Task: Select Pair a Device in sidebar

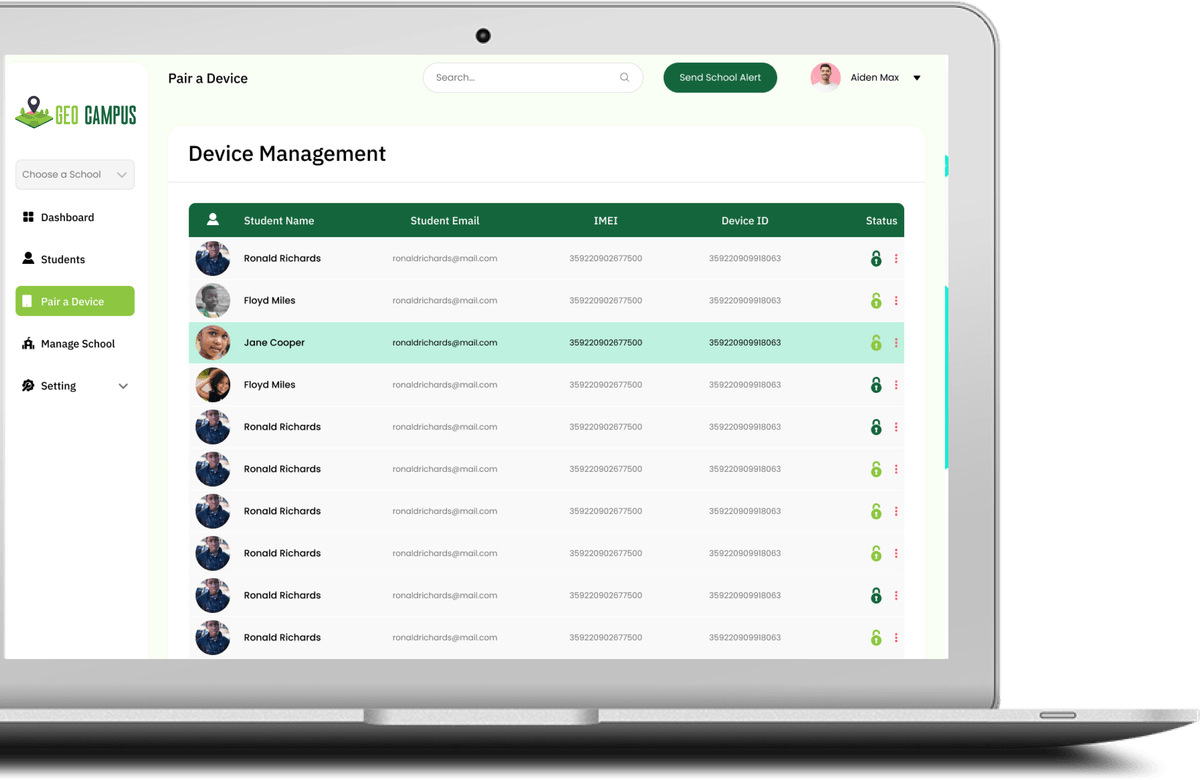Action: pyautogui.click(x=75, y=301)
